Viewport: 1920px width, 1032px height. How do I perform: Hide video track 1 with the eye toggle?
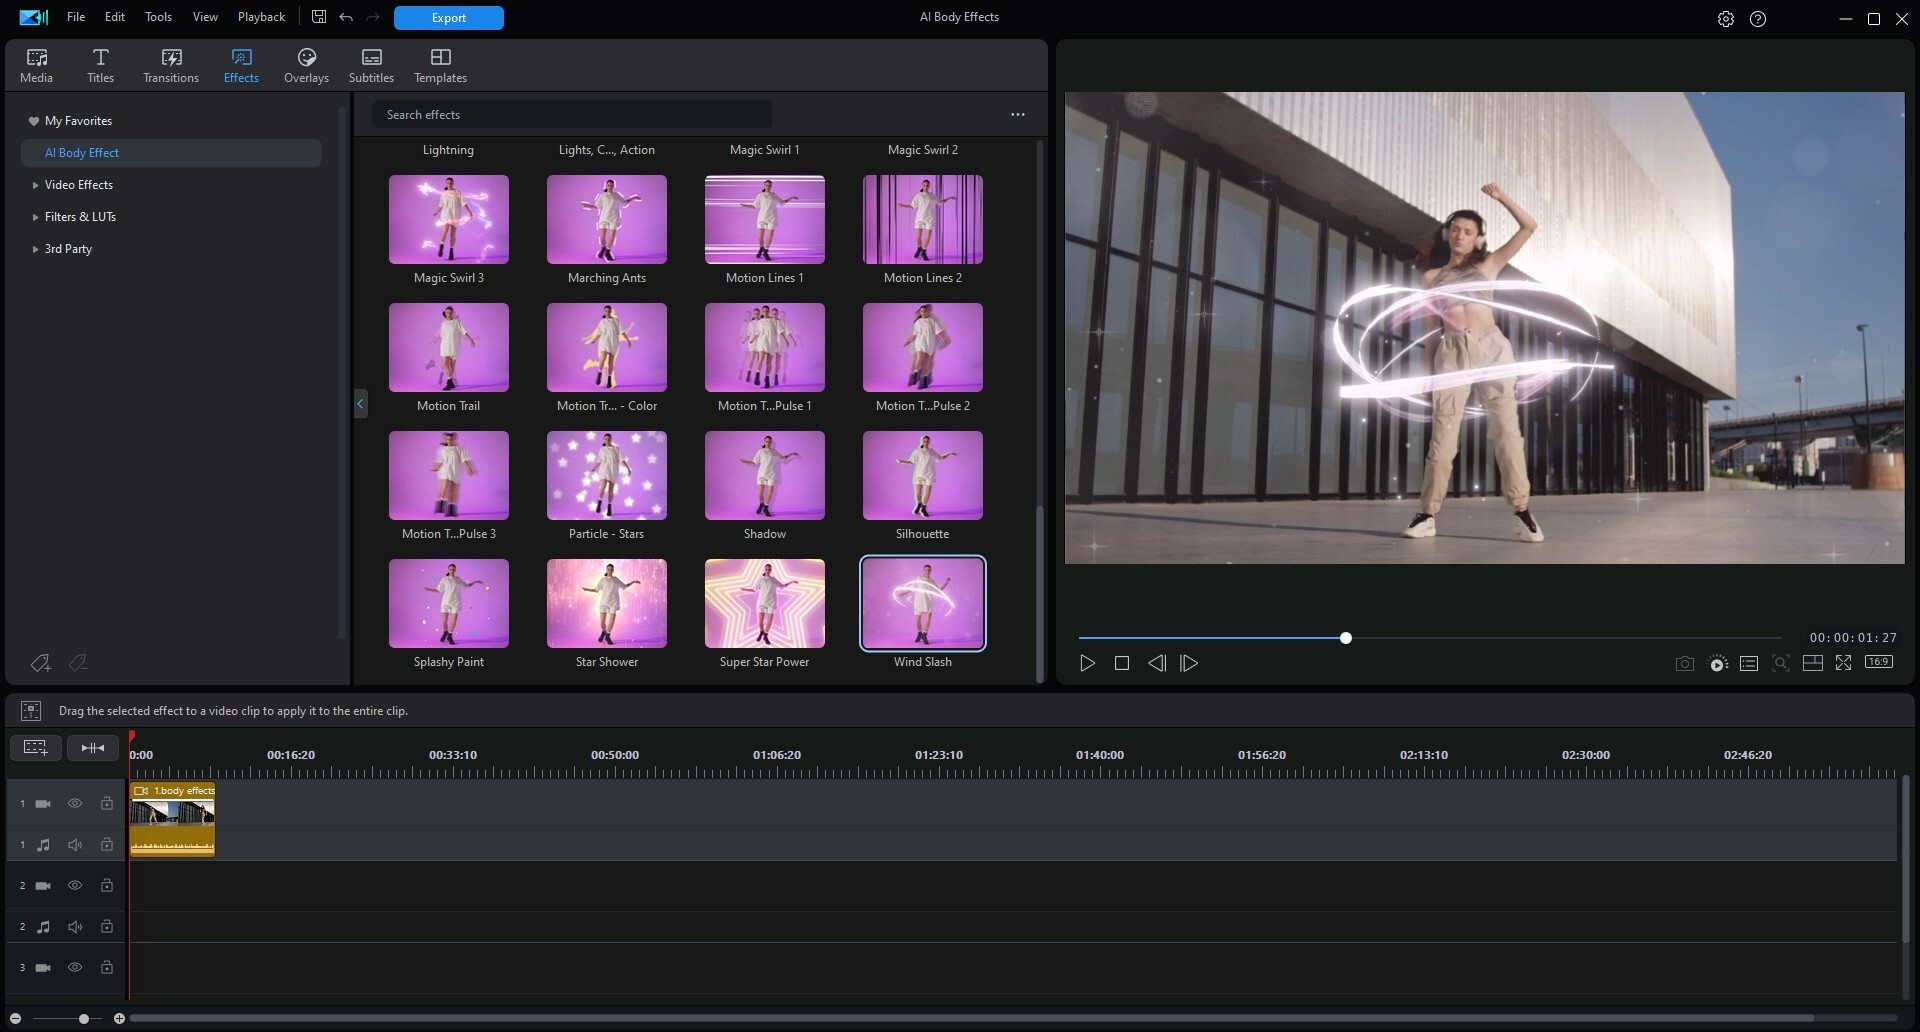[x=75, y=802]
